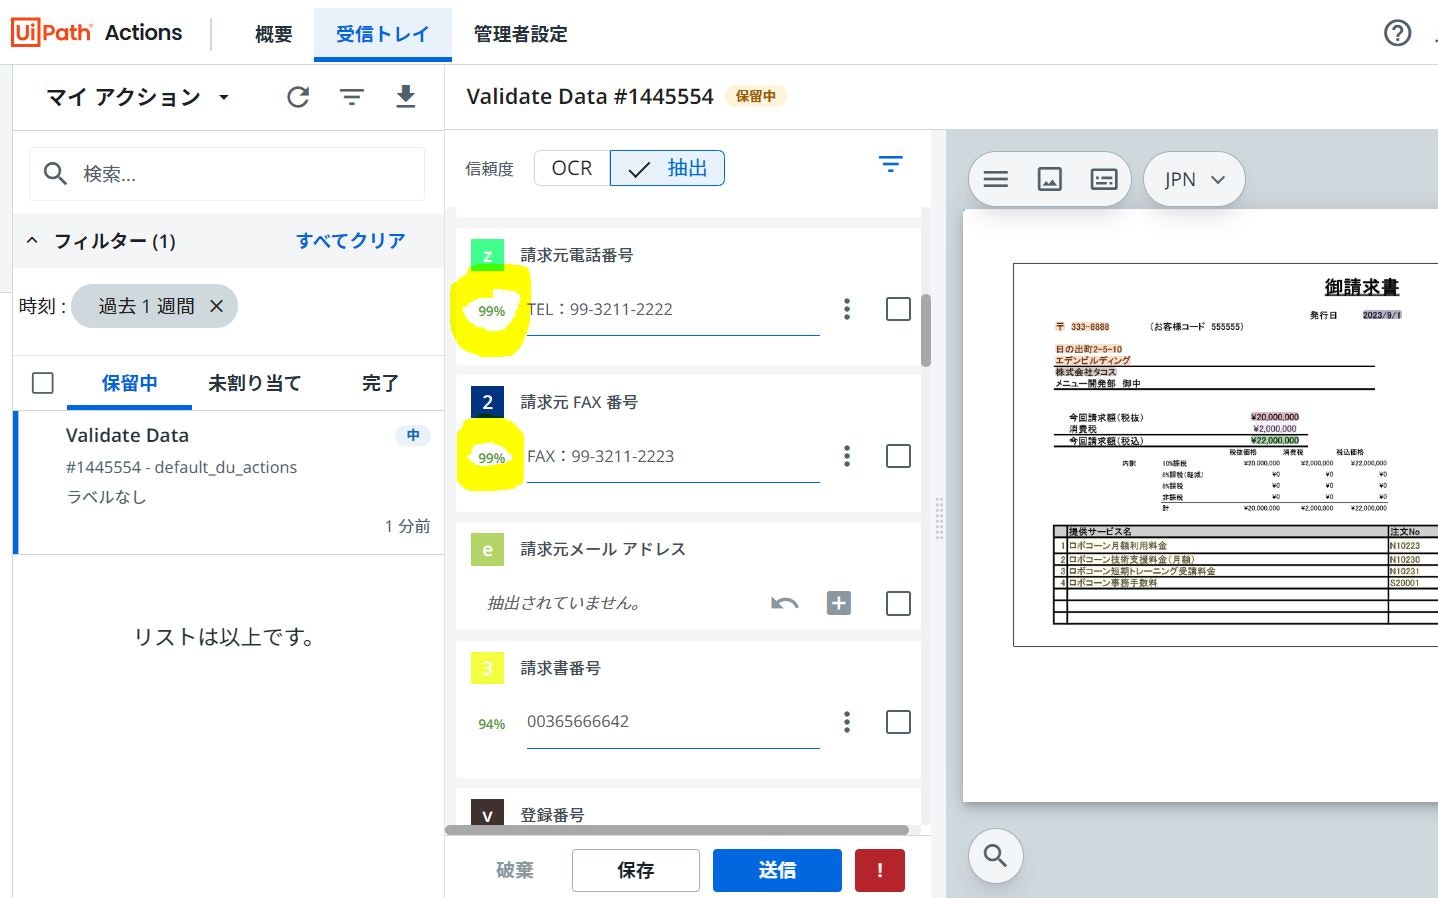Check the 請求元 FAX 番号 field checkbox

[897, 455]
